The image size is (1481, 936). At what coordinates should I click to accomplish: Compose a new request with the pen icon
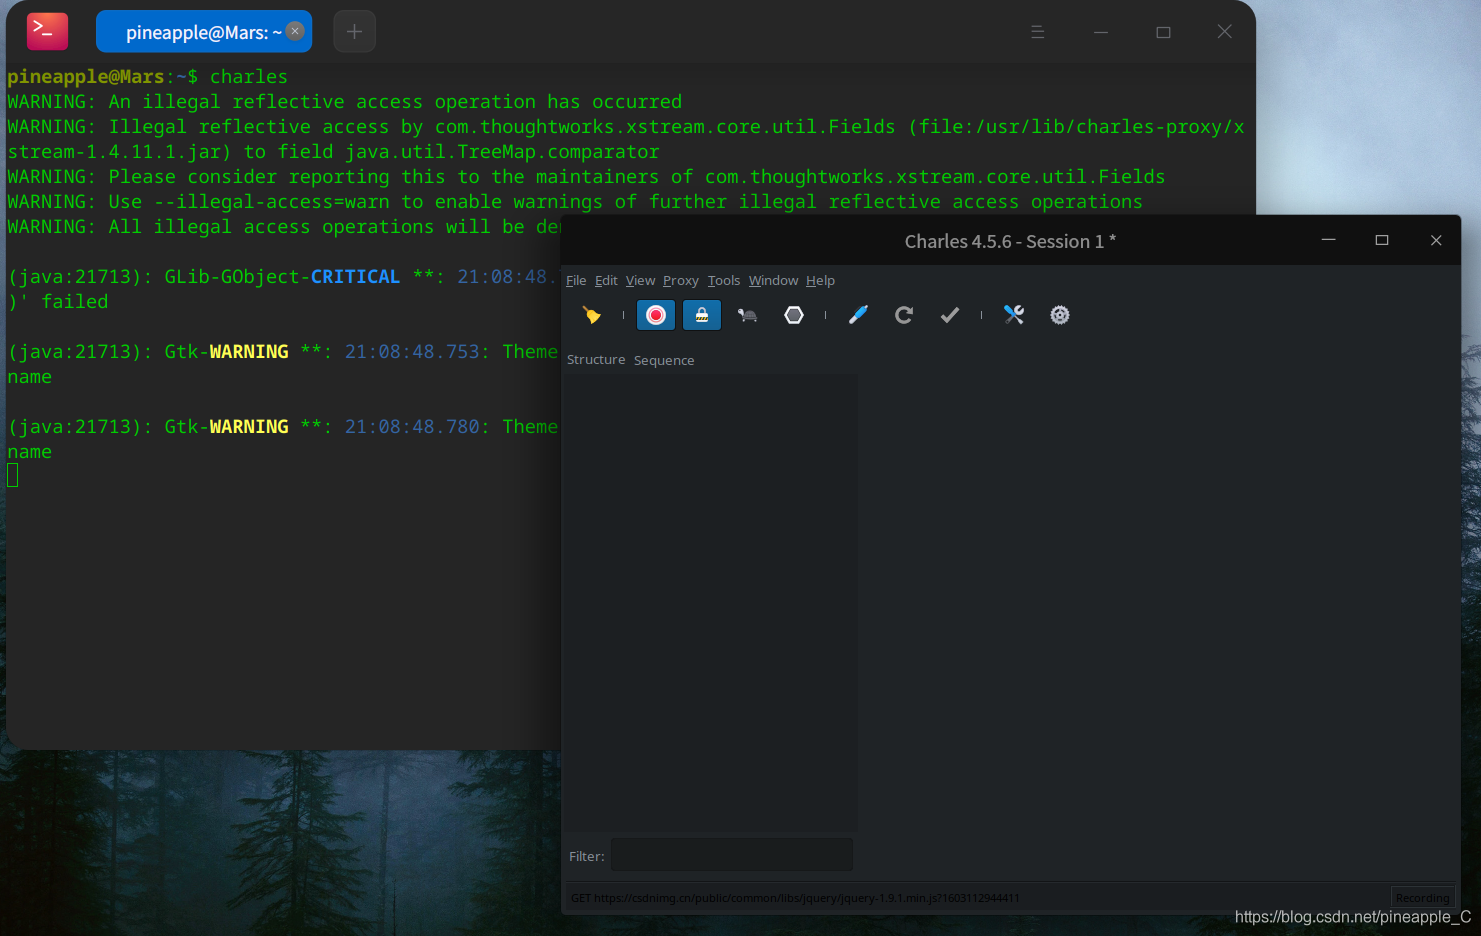pos(858,315)
